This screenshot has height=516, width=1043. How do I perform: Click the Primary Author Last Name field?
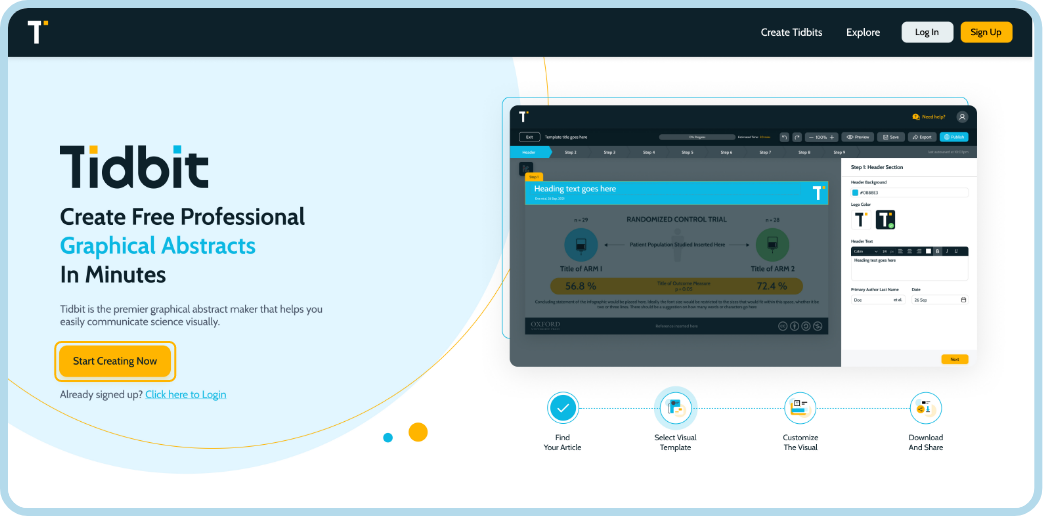878,300
